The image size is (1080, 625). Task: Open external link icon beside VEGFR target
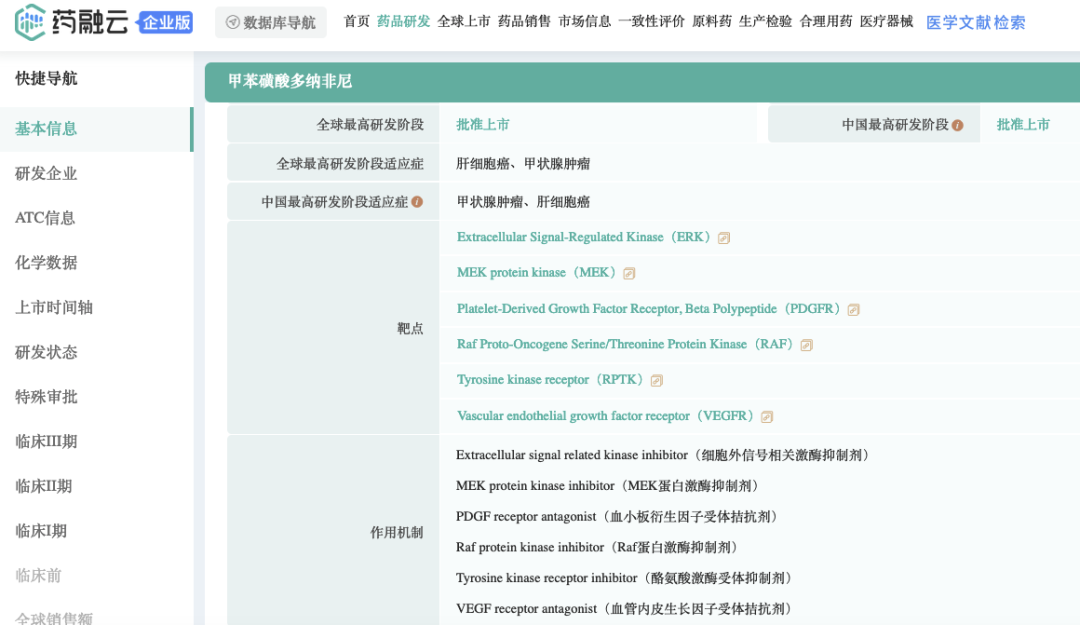click(x=766, y=417)
